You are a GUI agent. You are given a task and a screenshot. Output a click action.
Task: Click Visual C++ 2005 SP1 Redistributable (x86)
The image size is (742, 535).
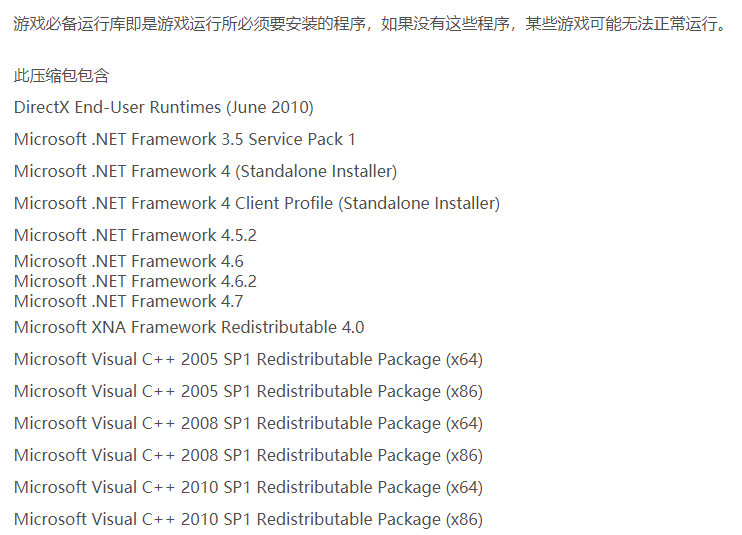pos(248,392)
